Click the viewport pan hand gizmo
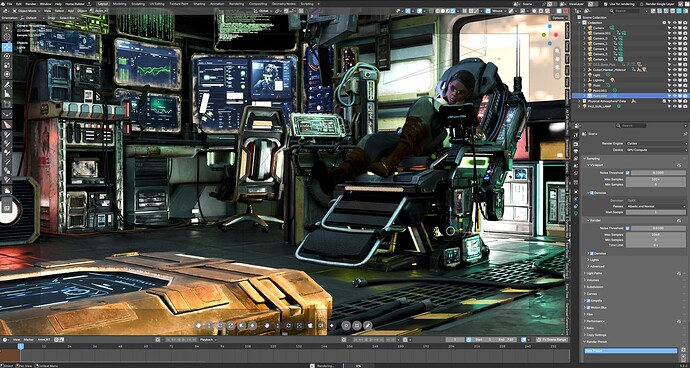Image resolution: width=690 pixels, height=368 pixels. (x=557, y=59)
